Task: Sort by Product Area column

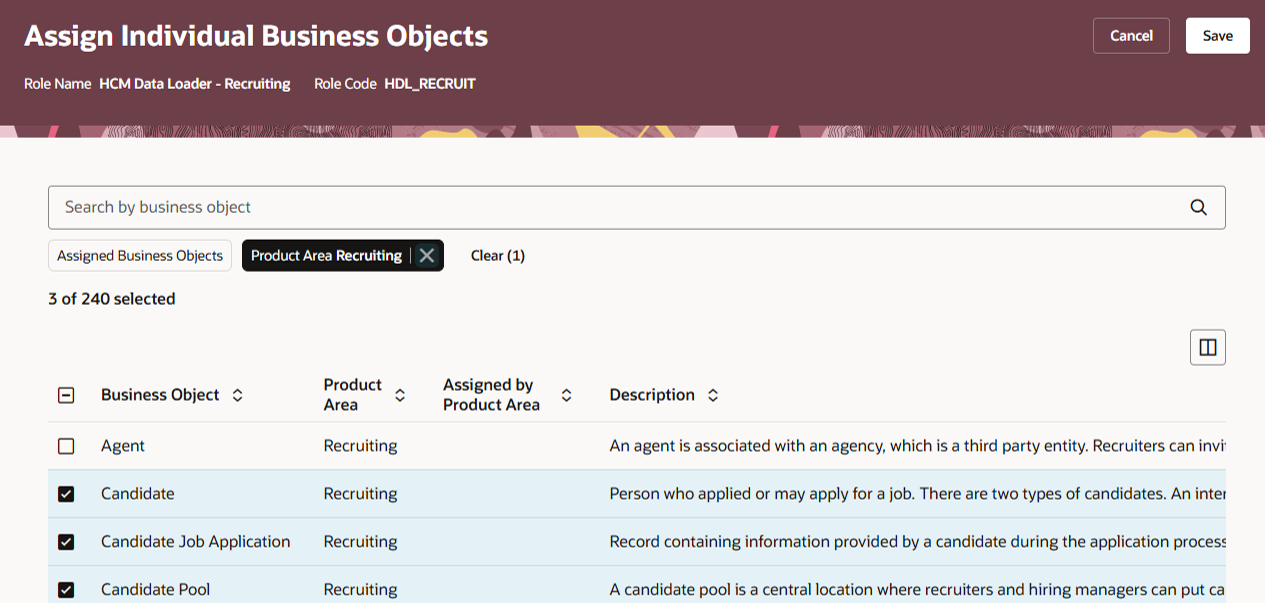Action: tap(400, 395)
